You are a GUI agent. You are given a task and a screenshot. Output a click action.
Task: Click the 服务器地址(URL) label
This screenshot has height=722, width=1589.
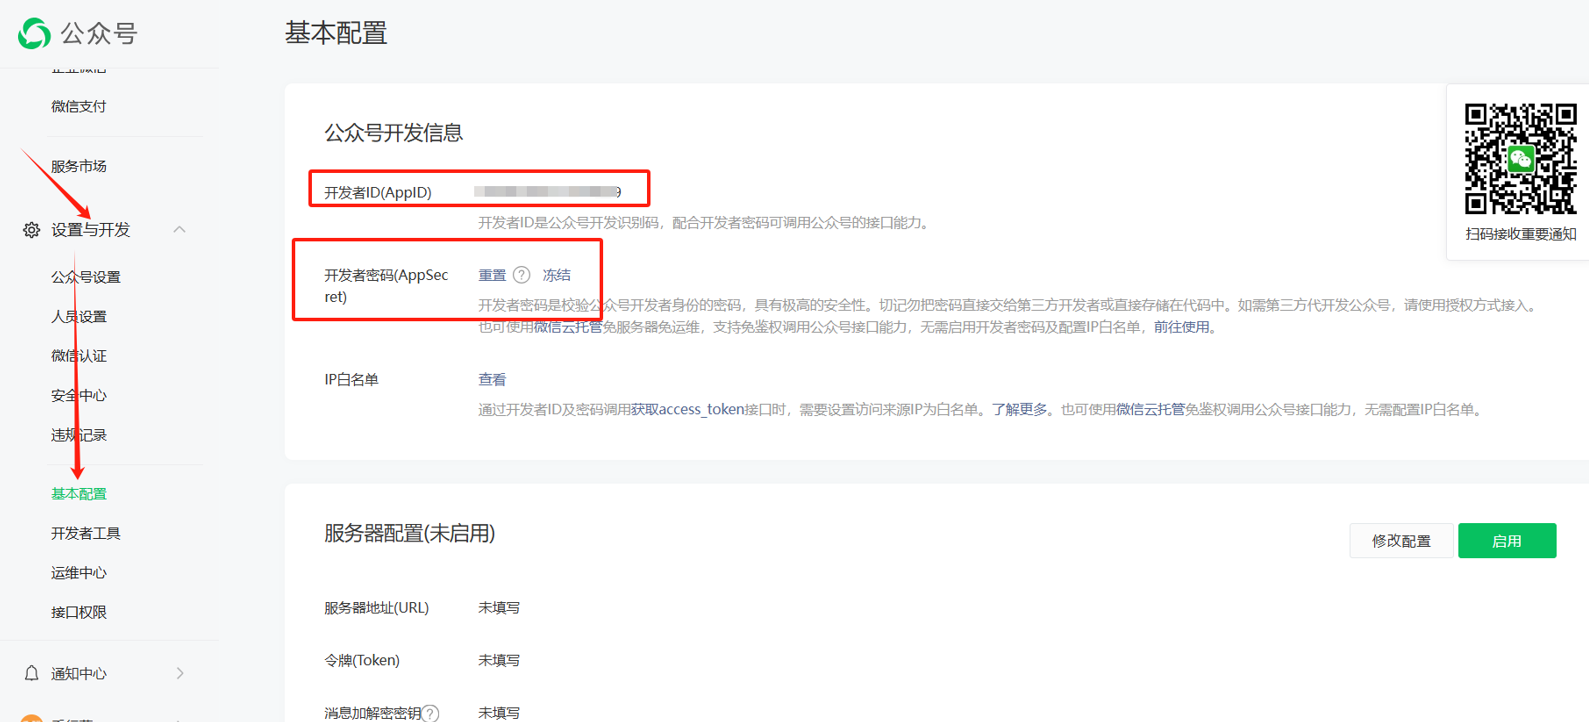(376, 607)
